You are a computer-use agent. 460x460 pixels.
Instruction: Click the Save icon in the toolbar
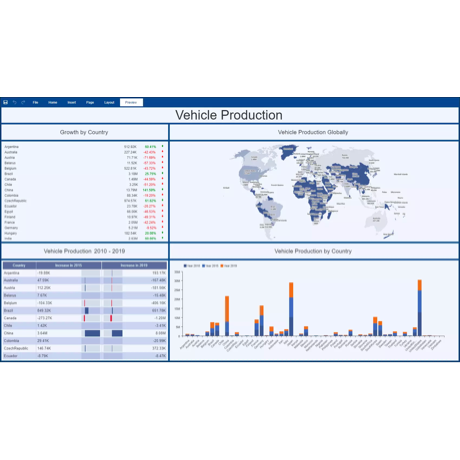pyautogui.click(x=5, y=102)
